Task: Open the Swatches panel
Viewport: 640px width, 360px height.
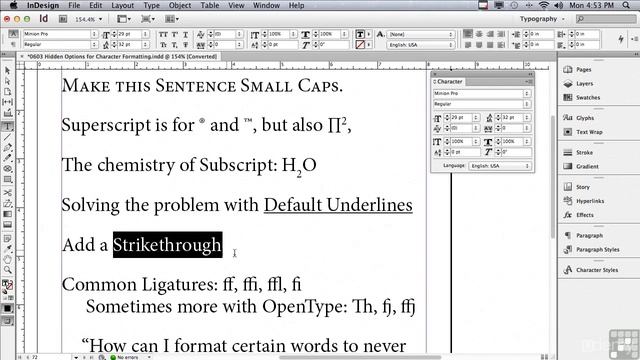Action: tap(582, 98)
